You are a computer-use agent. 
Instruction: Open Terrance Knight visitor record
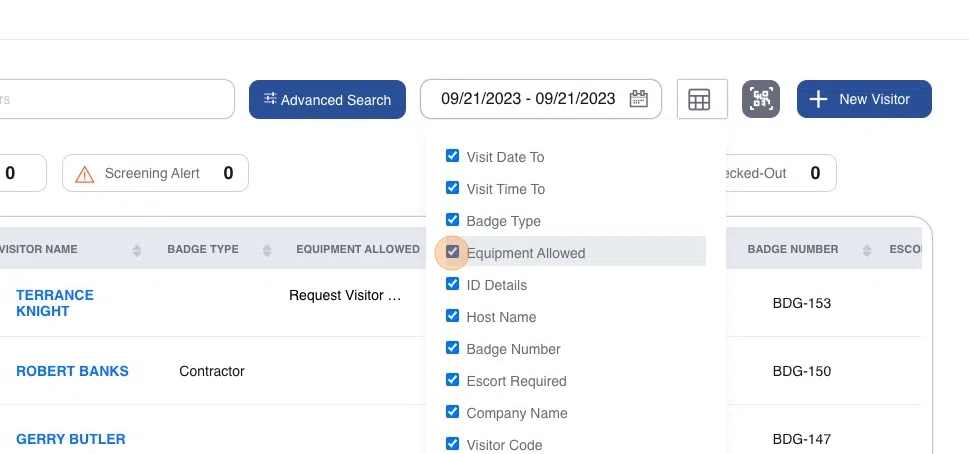pos(55,303)
